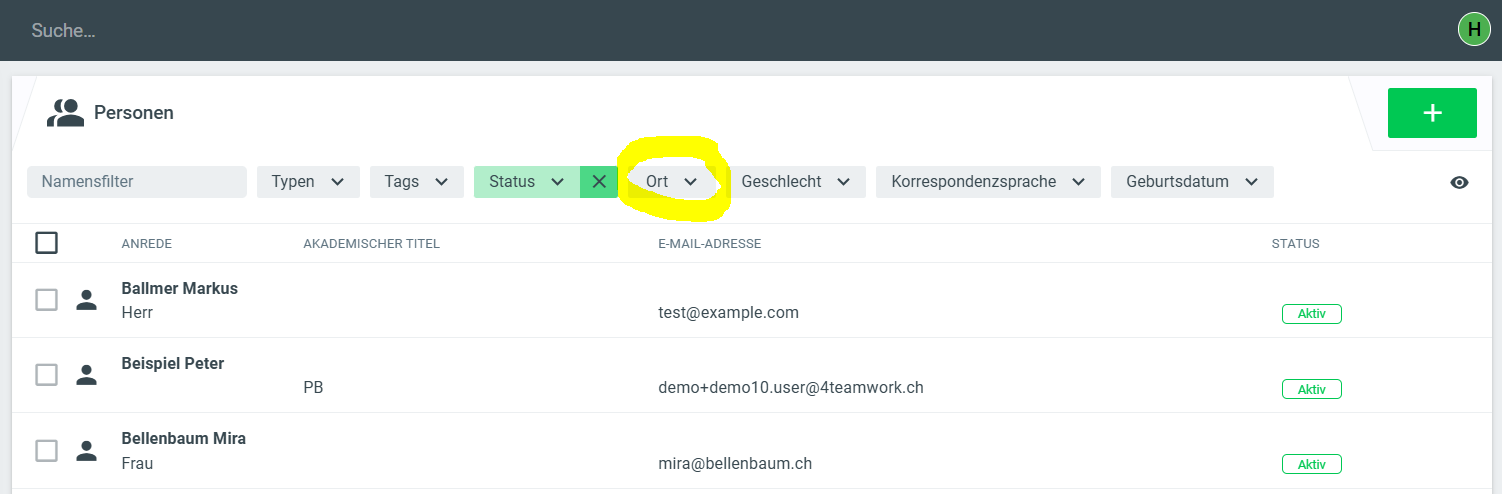Click person icon next to Bellenbaum Mira

87,451
